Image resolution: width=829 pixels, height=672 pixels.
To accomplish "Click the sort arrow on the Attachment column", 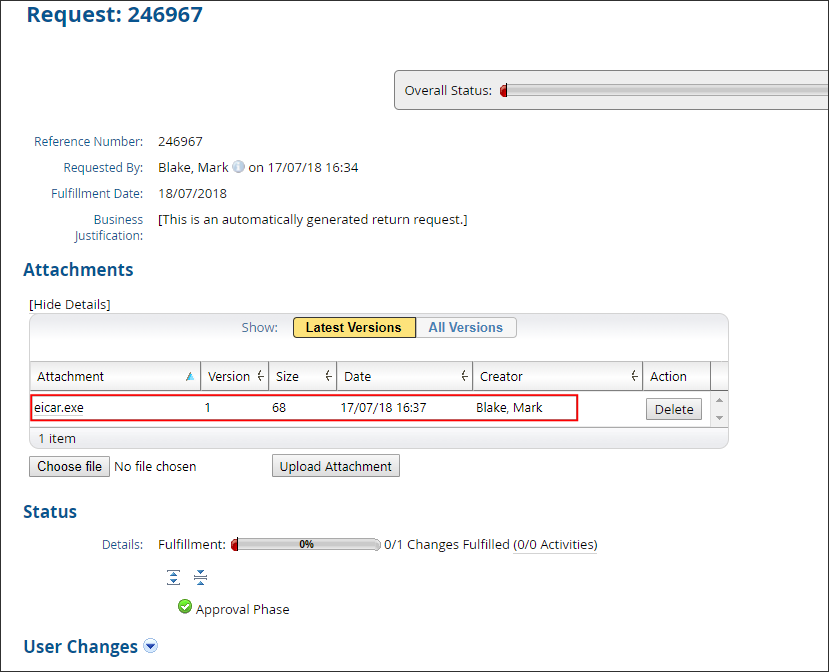I will 190,375.
